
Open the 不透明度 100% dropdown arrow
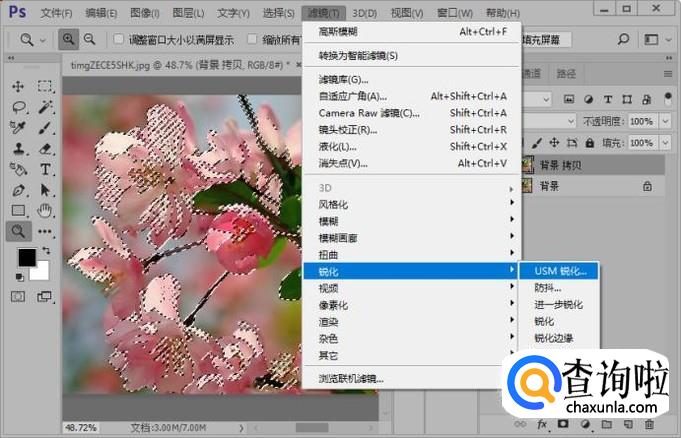tap(665, 121)
